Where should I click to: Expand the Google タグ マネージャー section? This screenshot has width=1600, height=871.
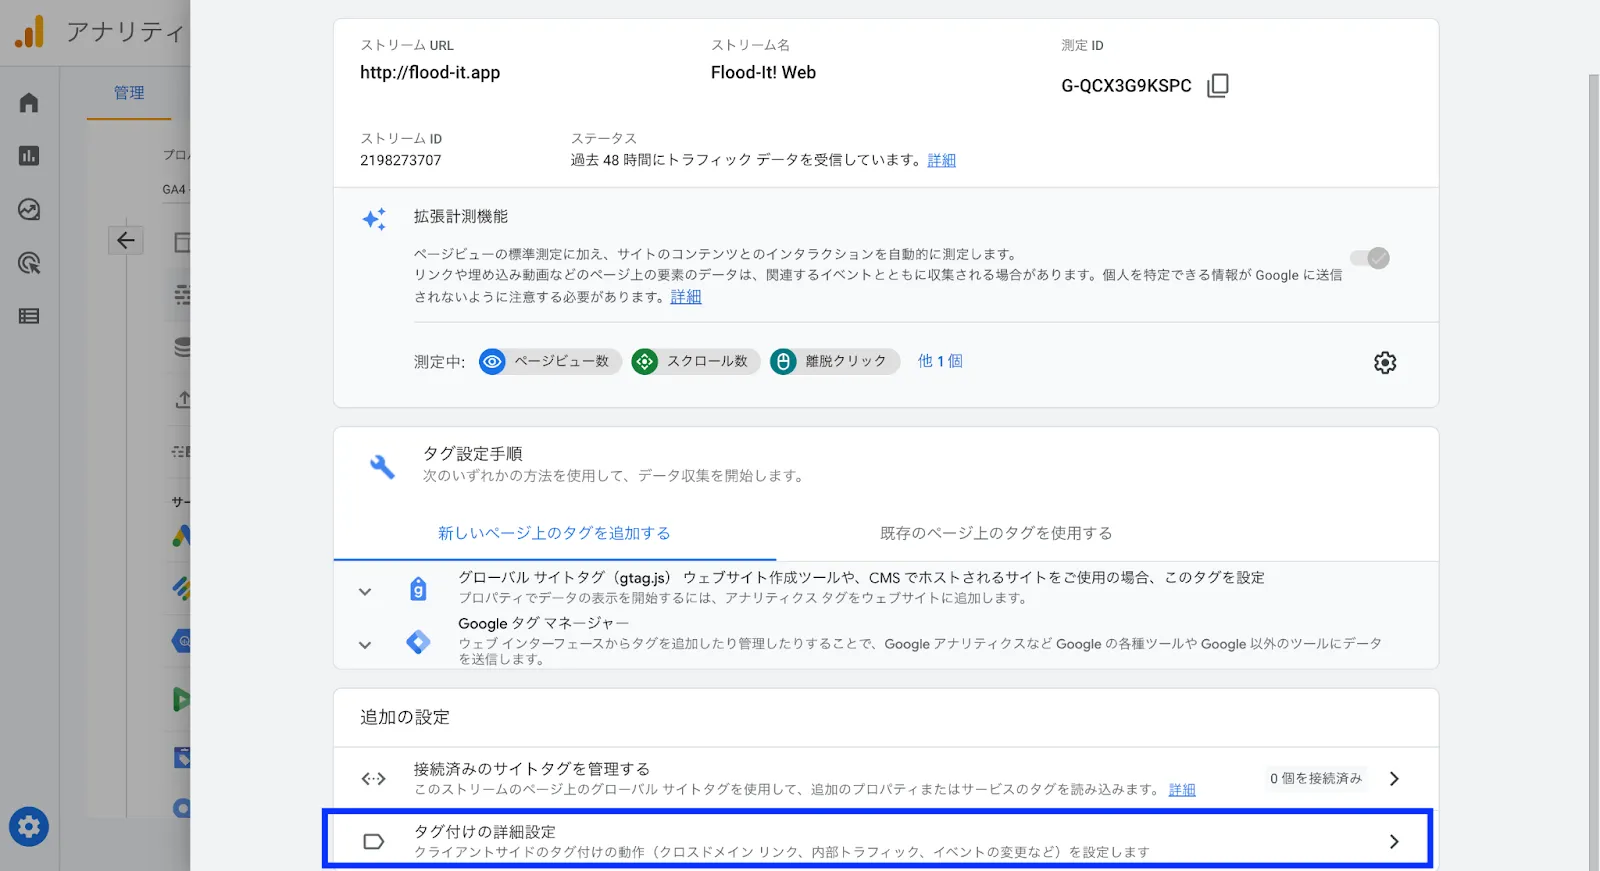coord(365,645)
